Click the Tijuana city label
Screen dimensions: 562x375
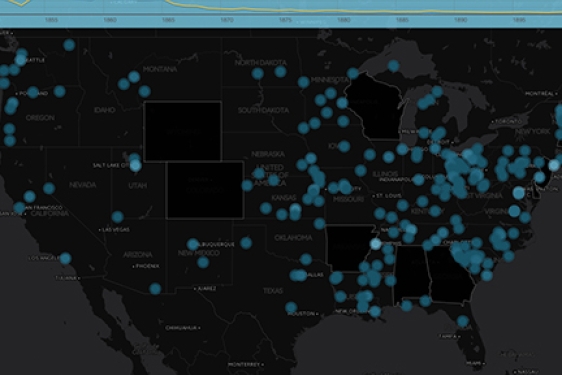(x=67, y=278)
